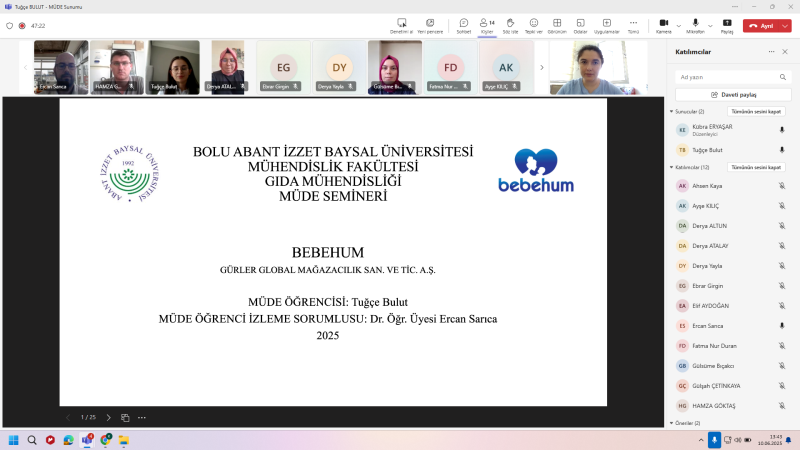Click the search magnifier in participants panel
800x450 pixels.
(783, 77)
